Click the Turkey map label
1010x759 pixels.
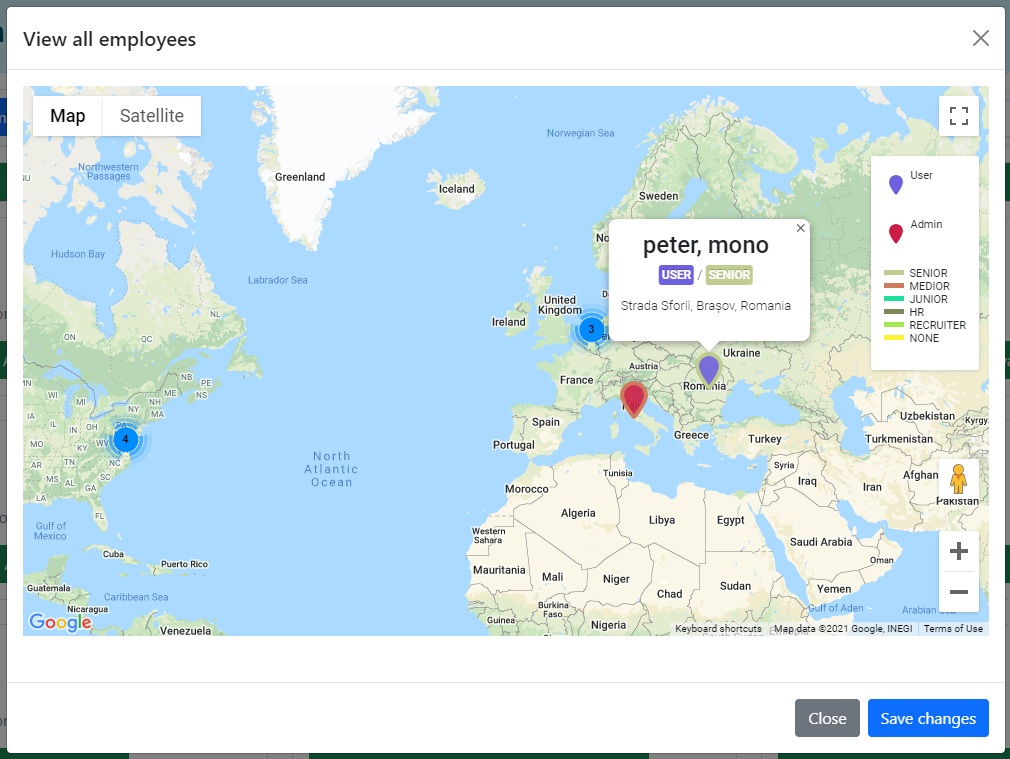[x=765, y=439]
